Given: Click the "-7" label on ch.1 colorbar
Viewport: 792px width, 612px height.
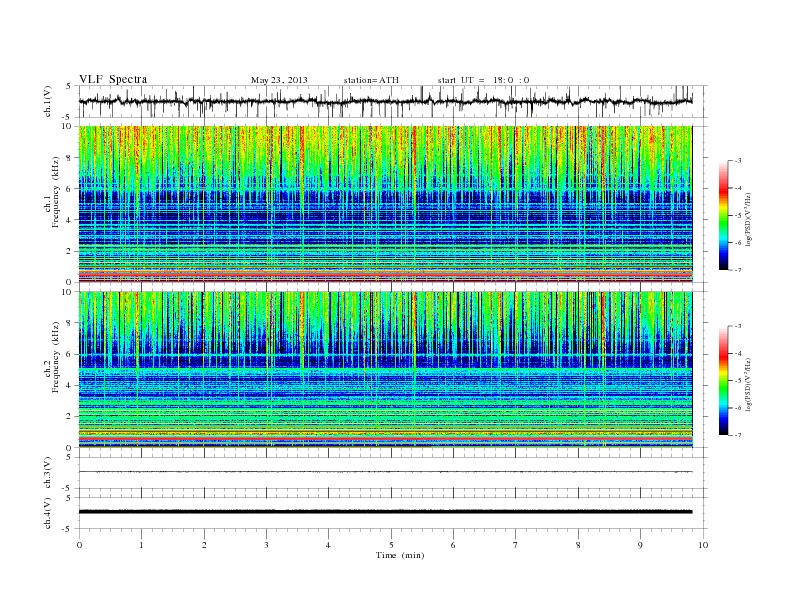Looking at the screenshot, I should pyautogui.click(x=738, y=270).
